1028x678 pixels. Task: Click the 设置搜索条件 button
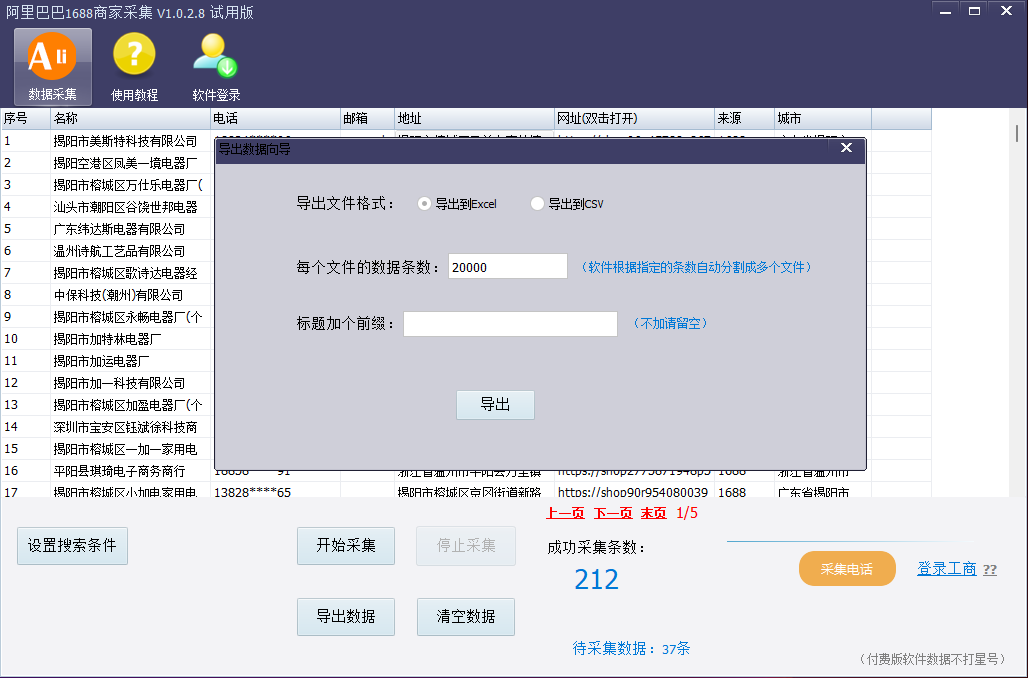point(72,546)
